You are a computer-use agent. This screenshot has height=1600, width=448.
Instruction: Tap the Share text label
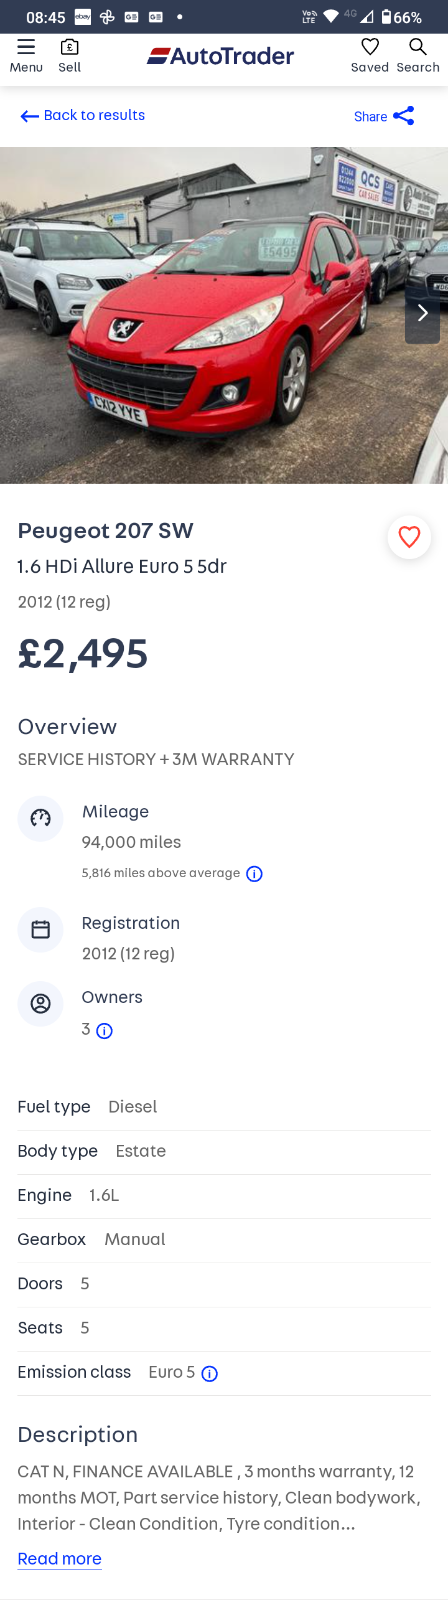pos(370,117)
